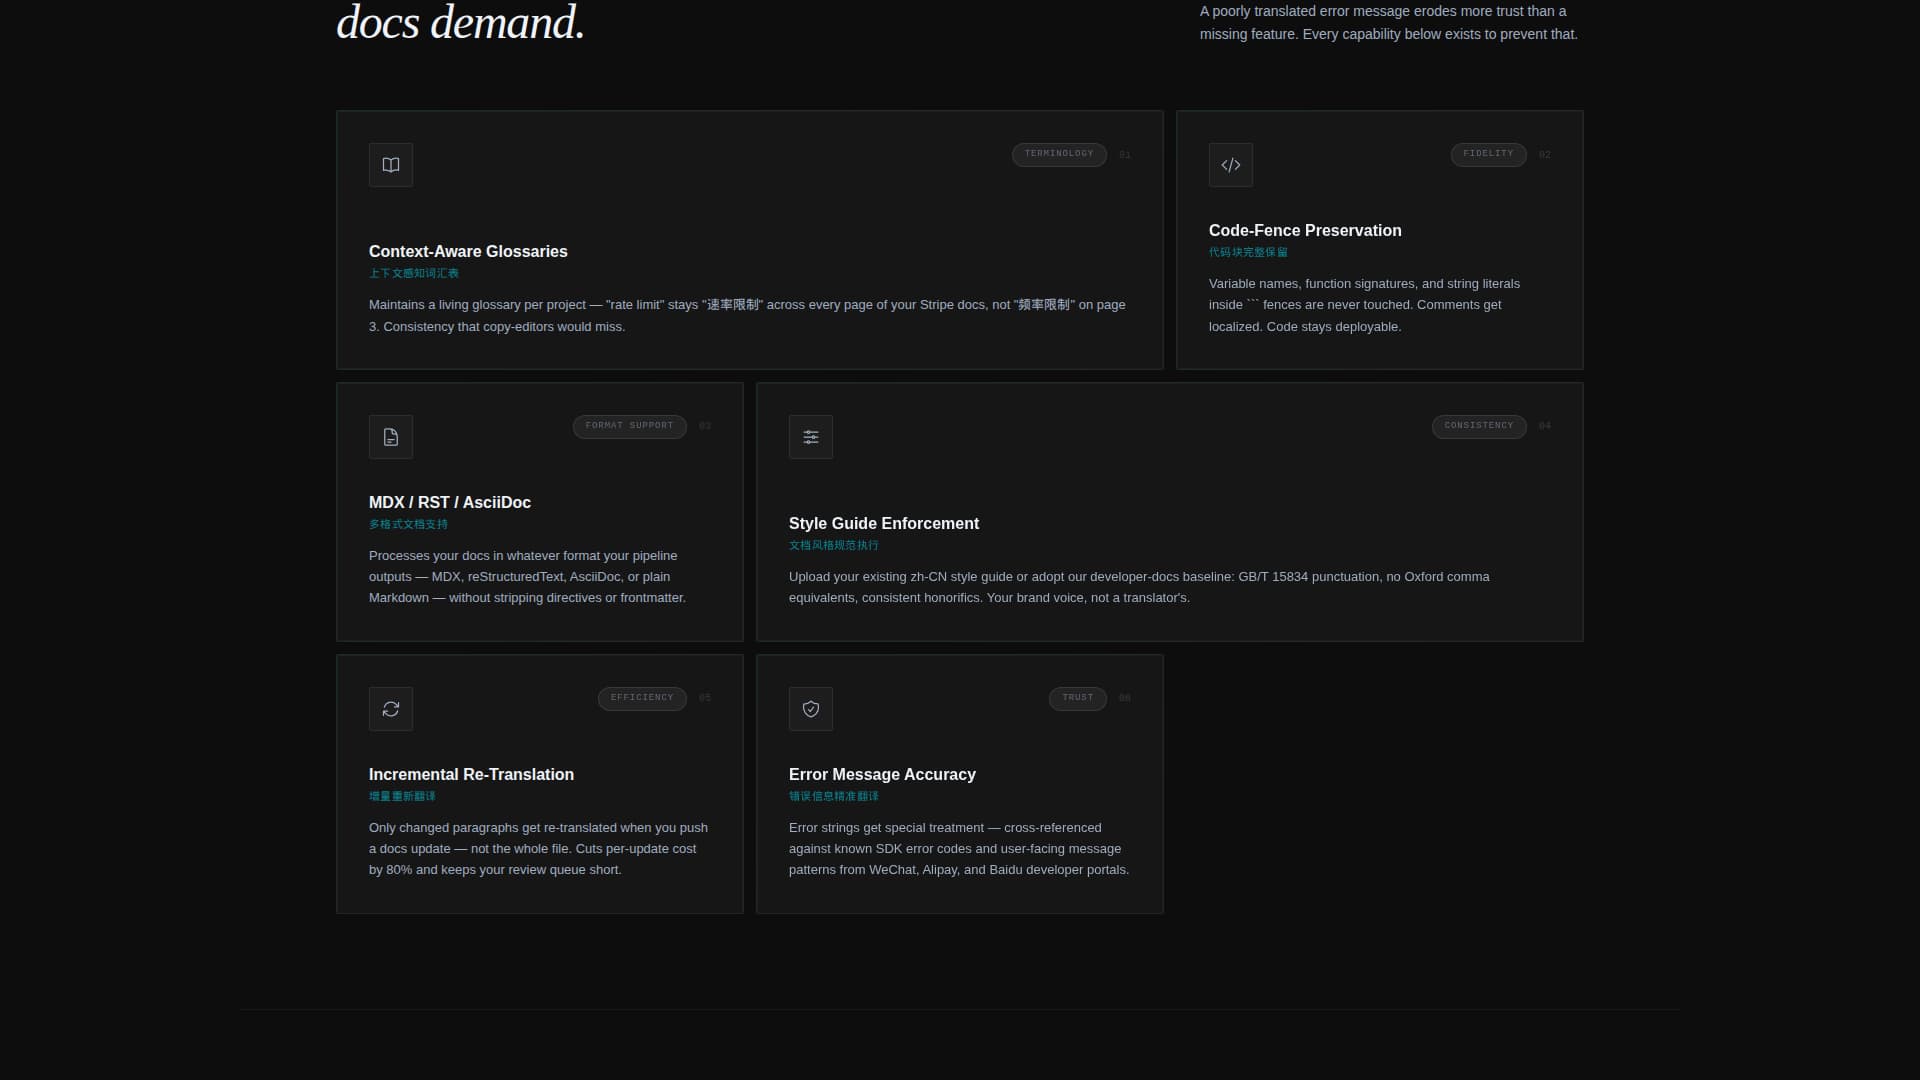Select the TRUST tag badge

(x=1078, y=698)
